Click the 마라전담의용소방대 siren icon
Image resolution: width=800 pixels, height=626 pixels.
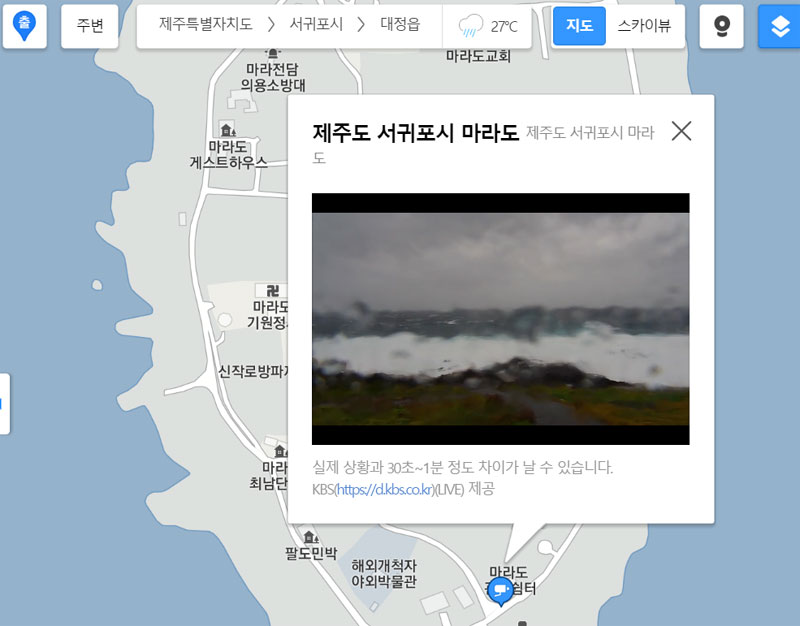[273, 53]
